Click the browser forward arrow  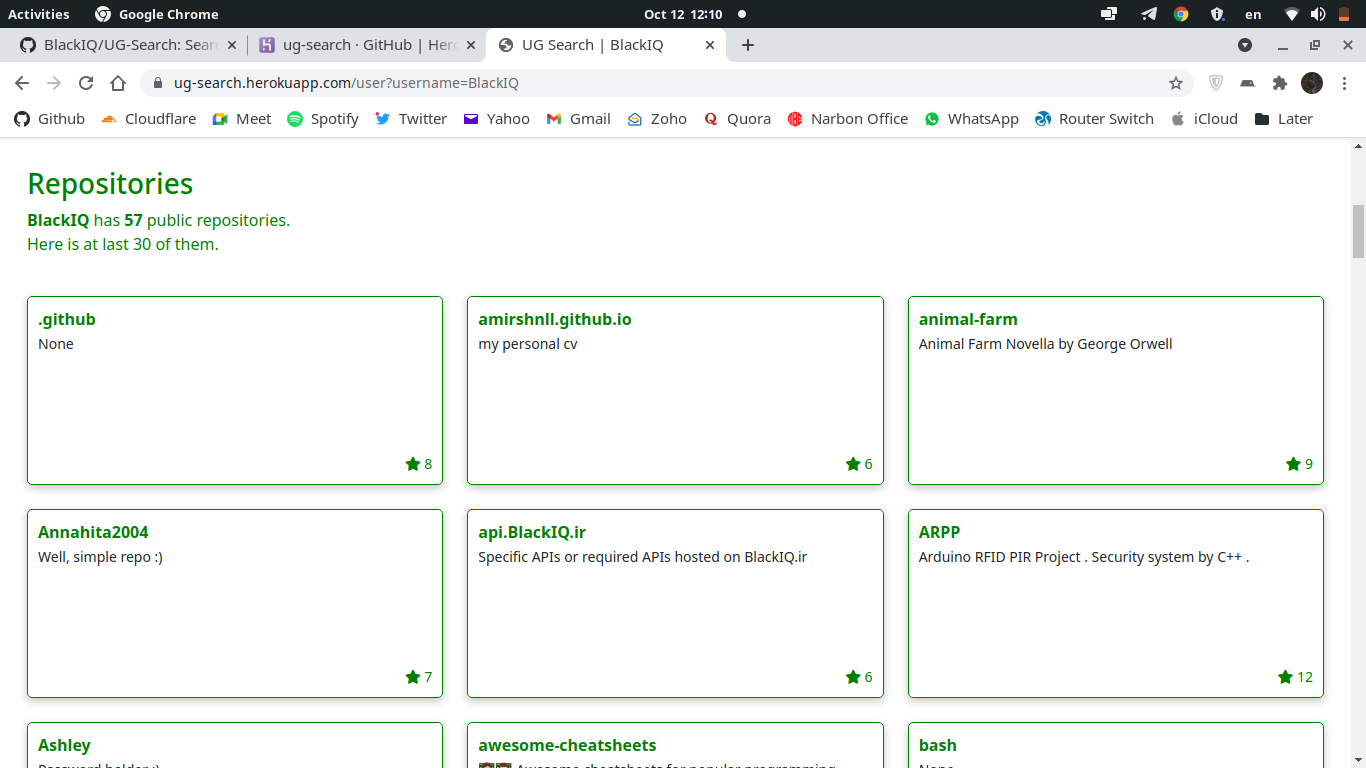pyautogui.click(x=54, y=83)
